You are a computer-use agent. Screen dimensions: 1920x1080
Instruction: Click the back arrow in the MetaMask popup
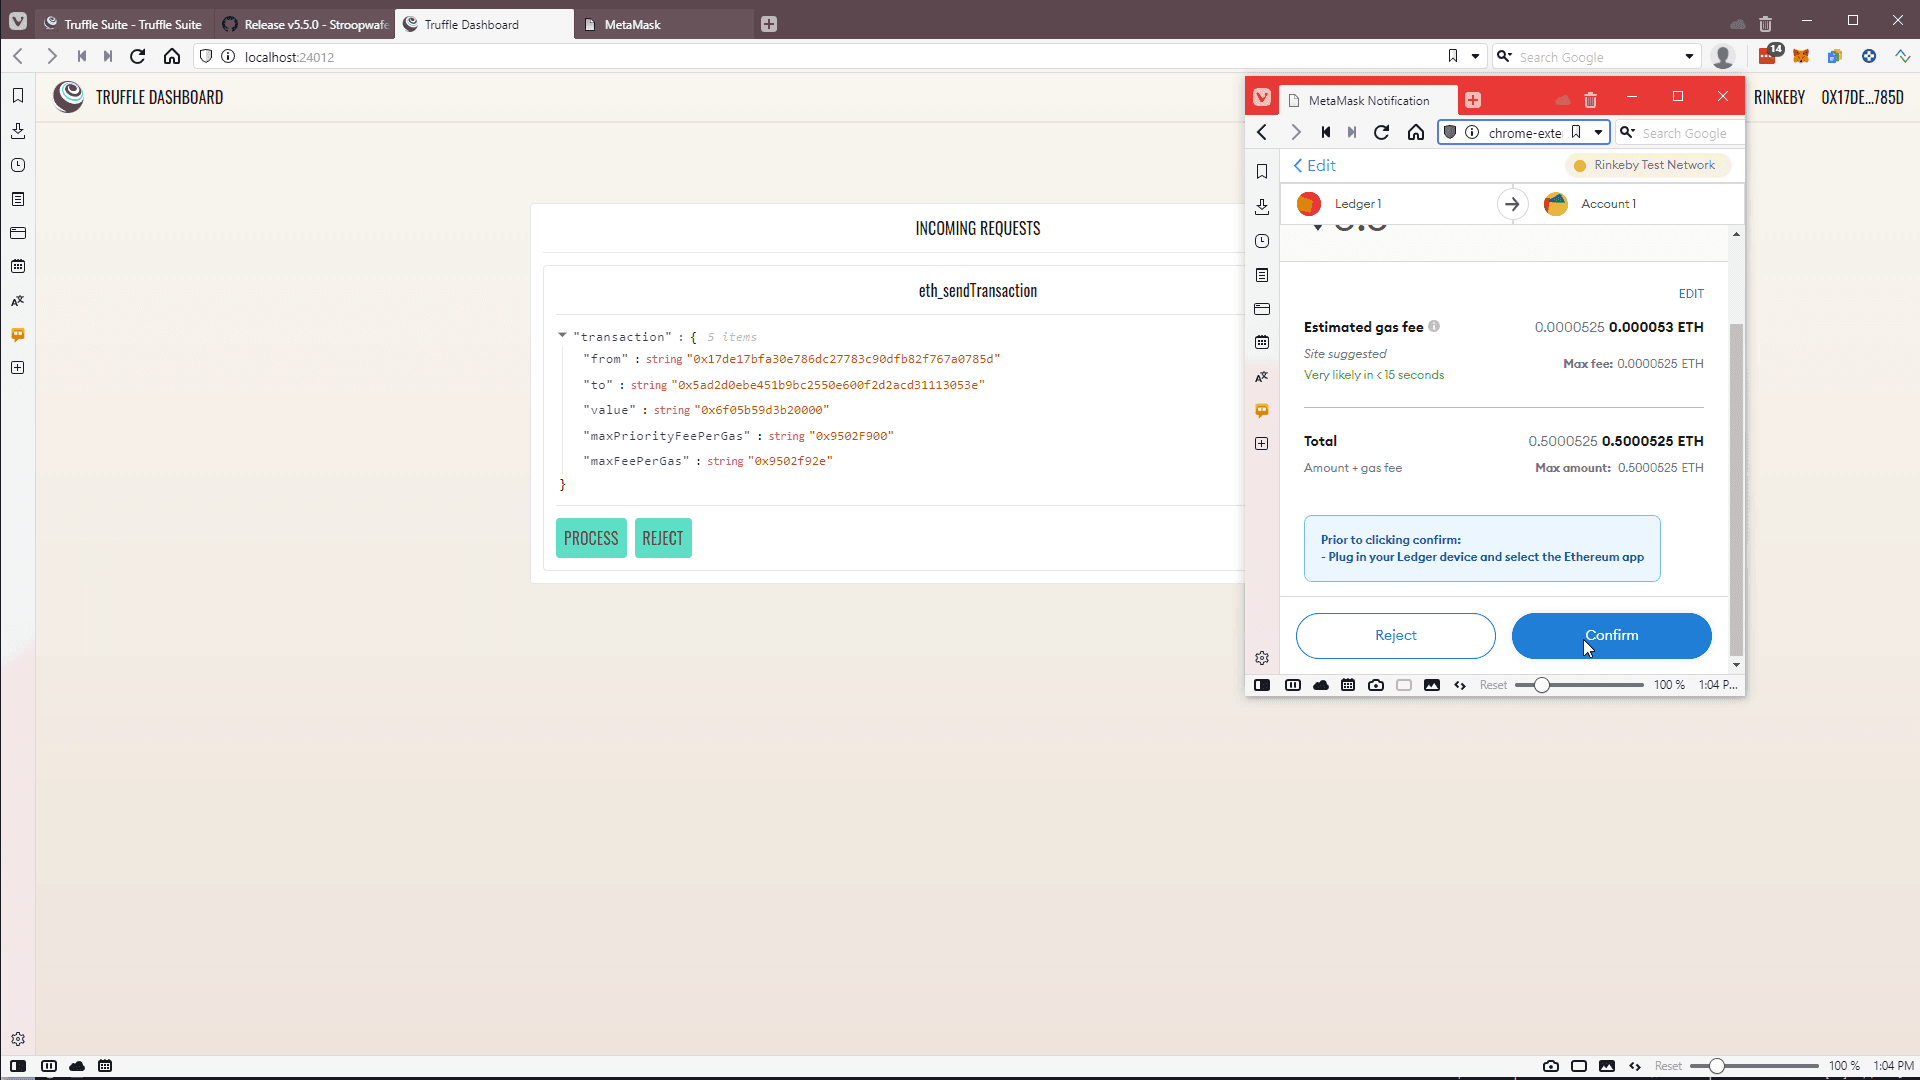point(1262,132)
